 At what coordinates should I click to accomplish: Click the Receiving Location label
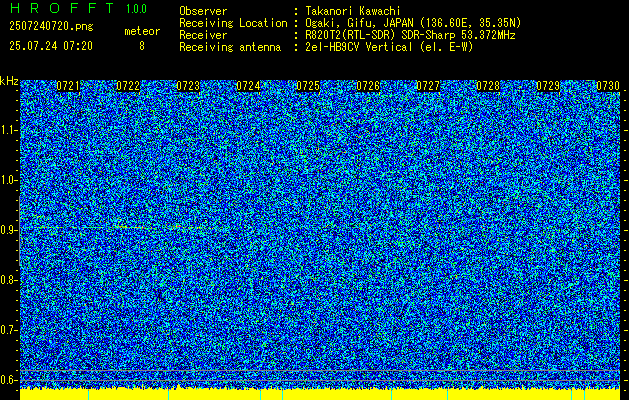(233, 23)
